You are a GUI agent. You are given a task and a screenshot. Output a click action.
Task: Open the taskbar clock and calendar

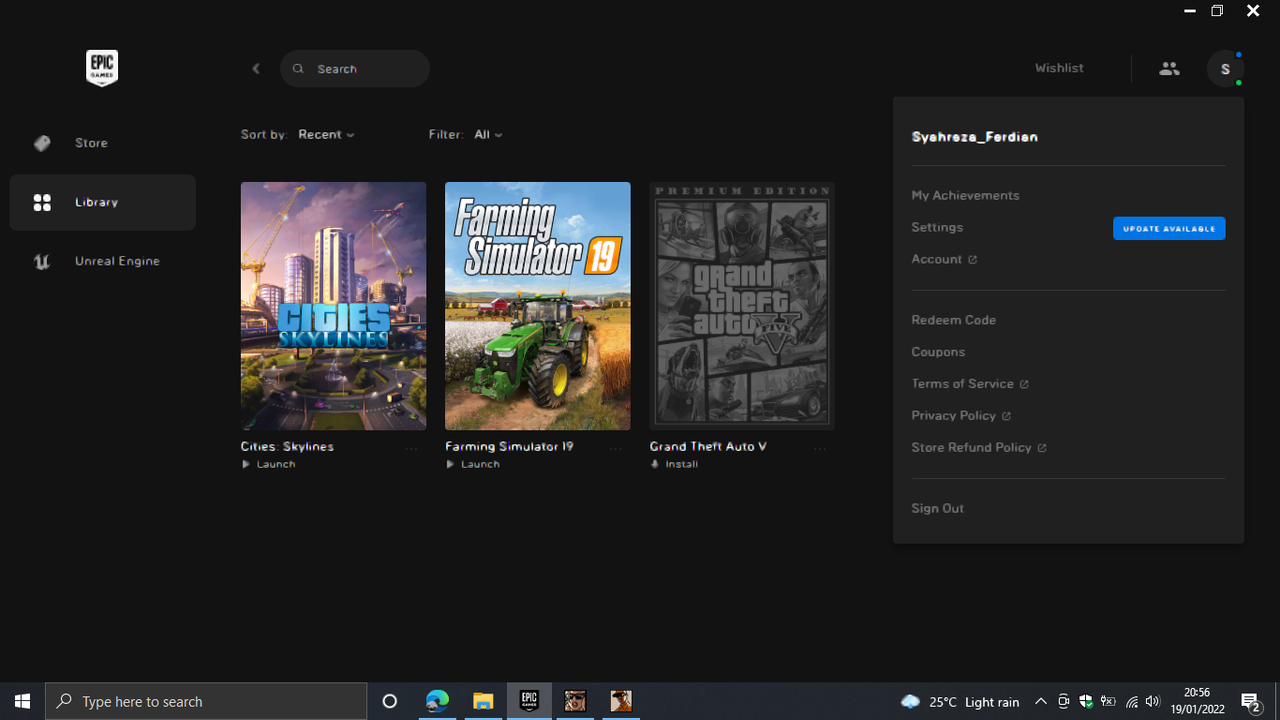1197,701
